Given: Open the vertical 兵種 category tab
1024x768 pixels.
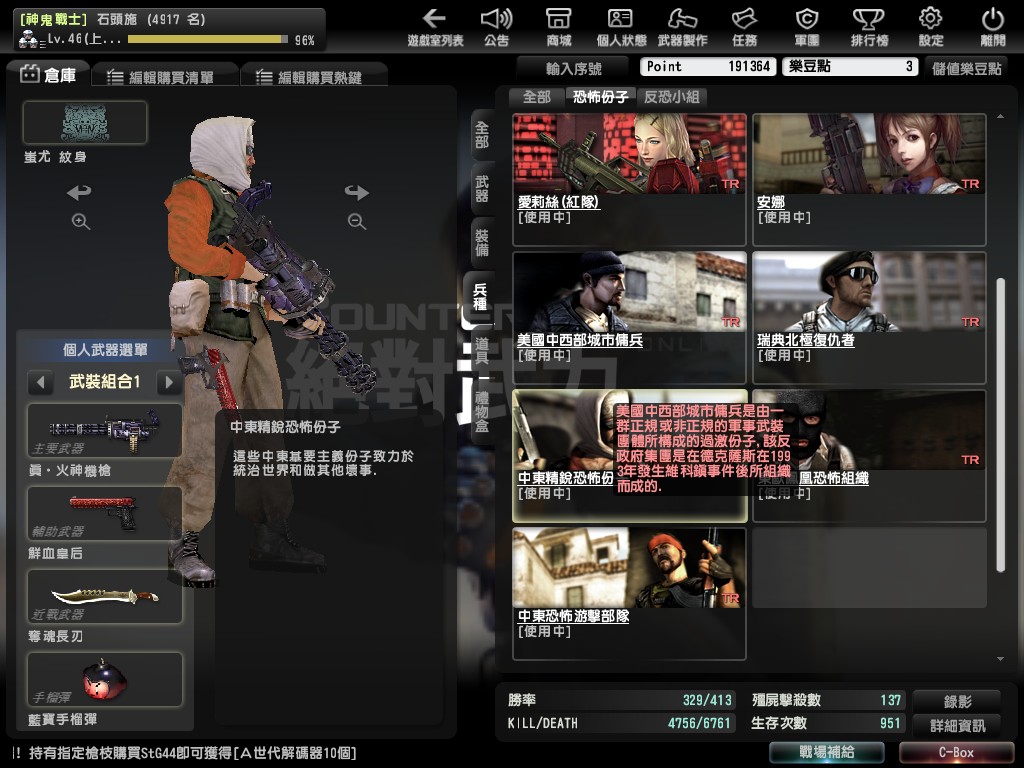Looking at the screenshot, I should (481, 298).
